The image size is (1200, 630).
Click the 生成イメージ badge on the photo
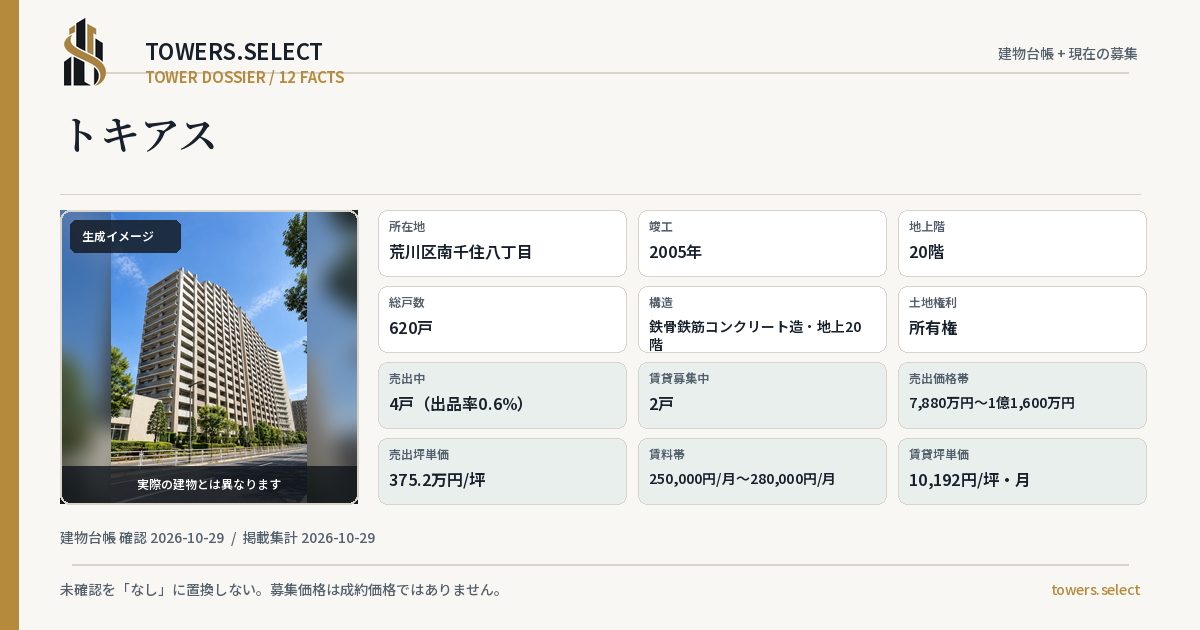[125, 236]
